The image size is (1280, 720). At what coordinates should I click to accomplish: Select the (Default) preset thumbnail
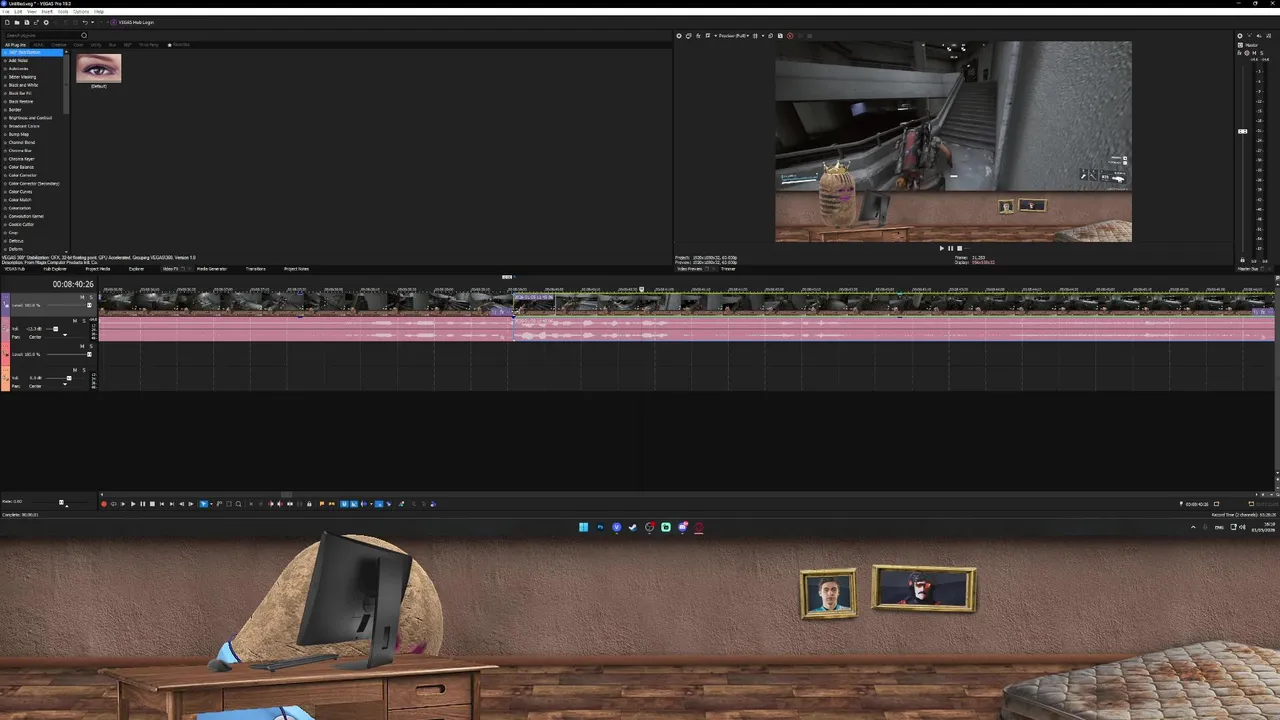click(x=98, y=68)
